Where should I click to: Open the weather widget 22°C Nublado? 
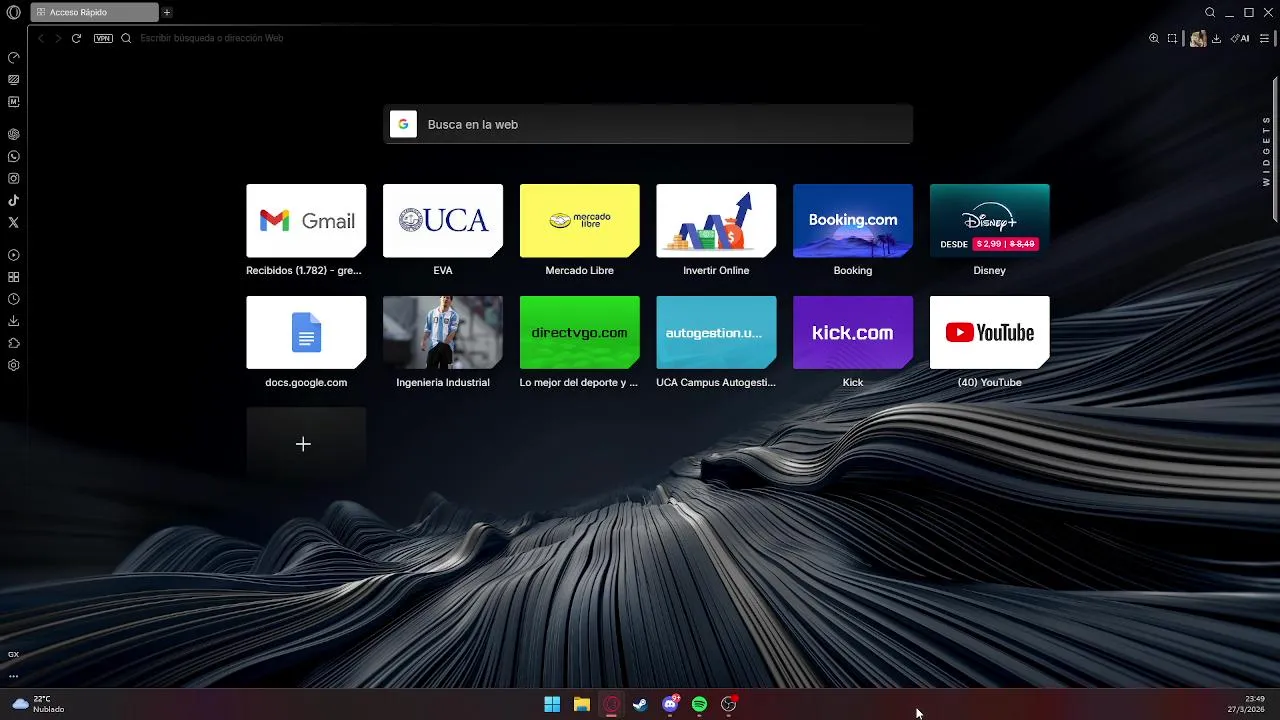38,704
